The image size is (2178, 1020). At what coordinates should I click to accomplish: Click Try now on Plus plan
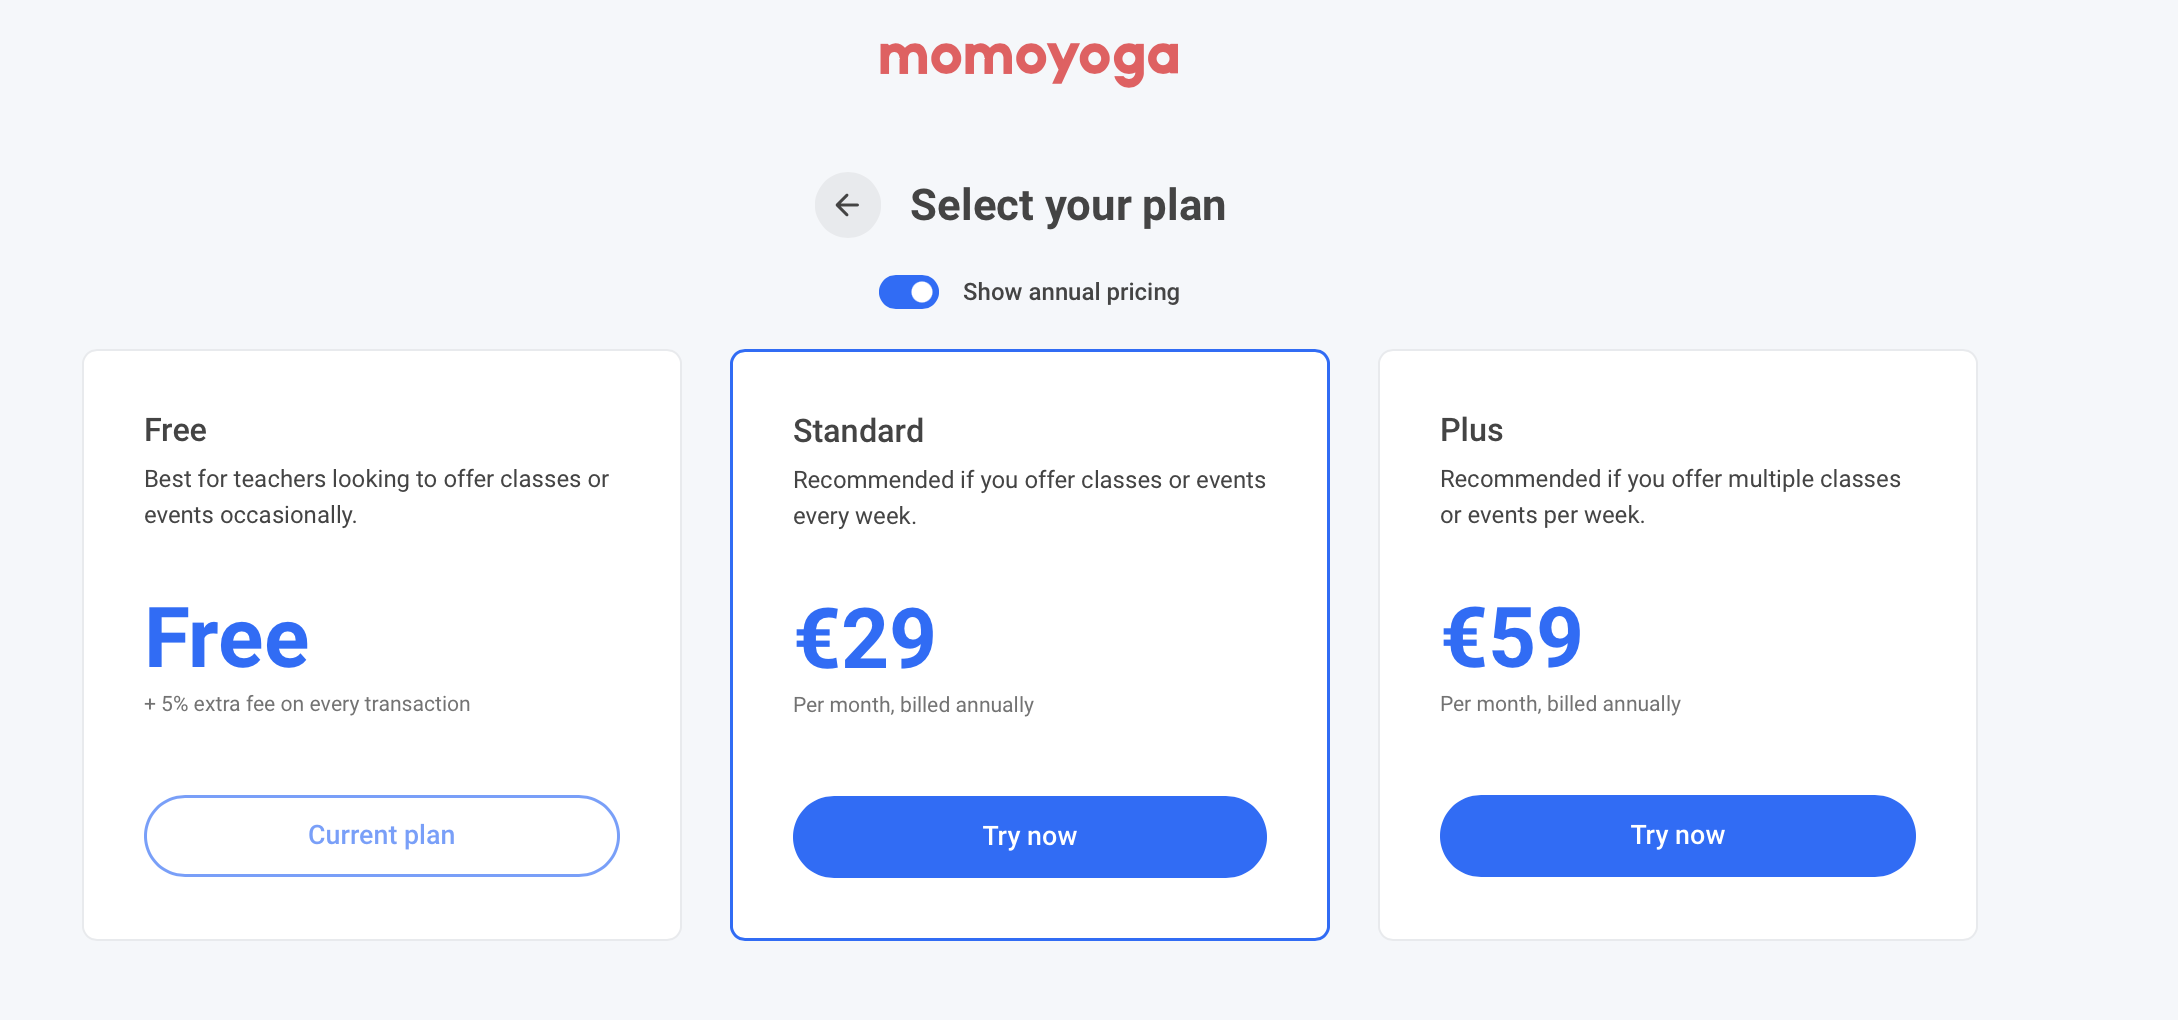pos(1678,836)
